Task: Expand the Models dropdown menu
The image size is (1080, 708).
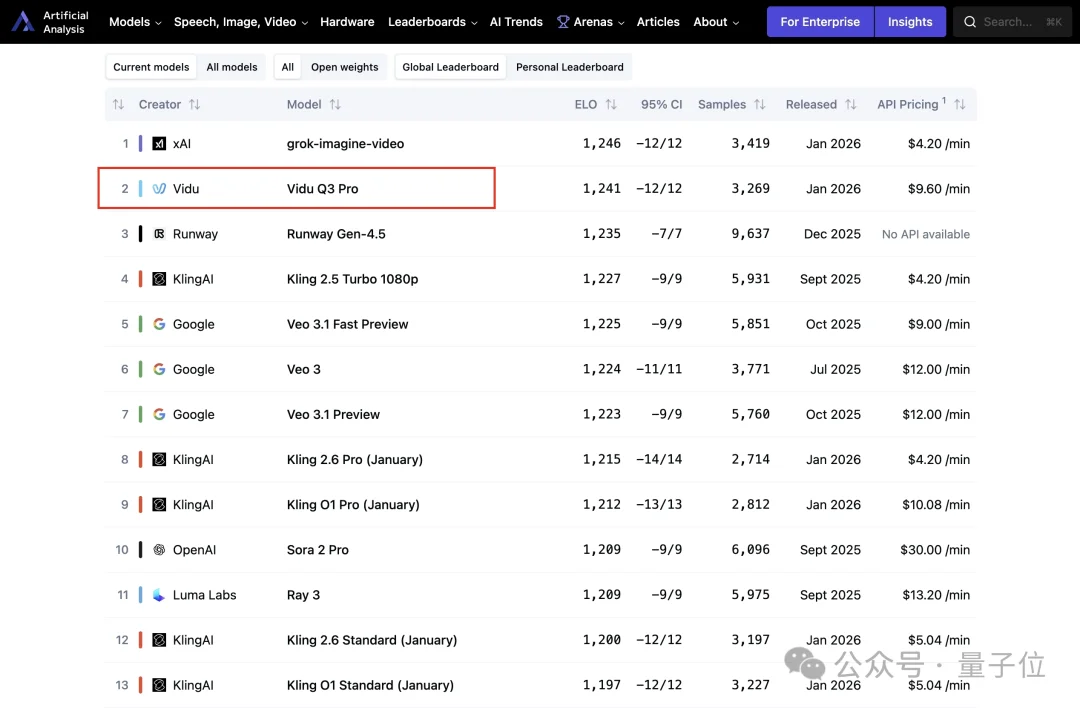Action: pyautogui.click(x=135, y=22)
